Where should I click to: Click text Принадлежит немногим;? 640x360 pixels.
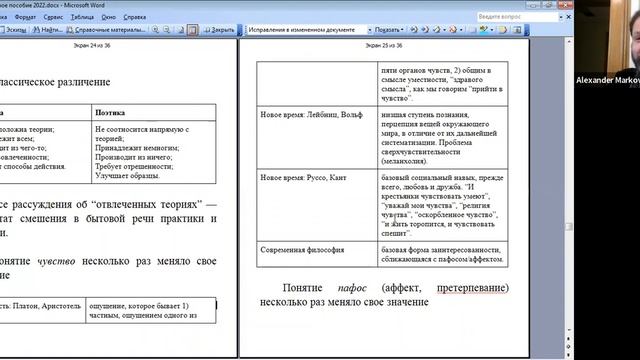[137, 148]
